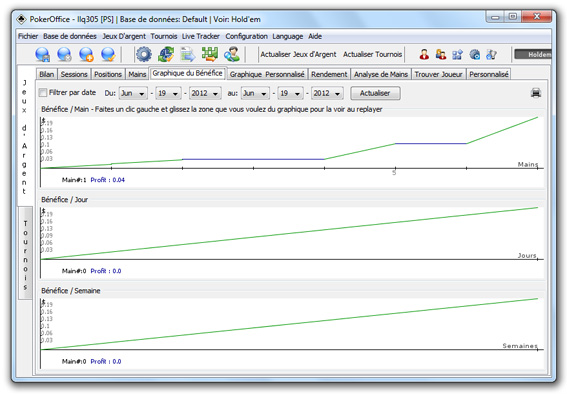The width and height of the screenshot is (567, 394).
Task: Open the end year 2012 dropdown
Action: tap(327, 93)
